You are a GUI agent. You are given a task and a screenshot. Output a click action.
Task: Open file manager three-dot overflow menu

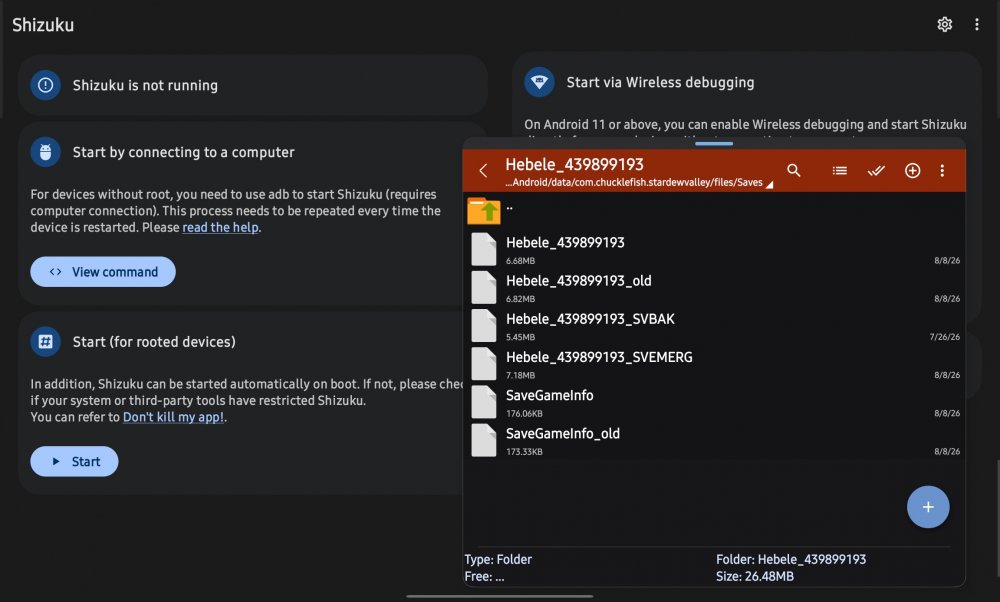pyautogui.click(x=942, y=170)
